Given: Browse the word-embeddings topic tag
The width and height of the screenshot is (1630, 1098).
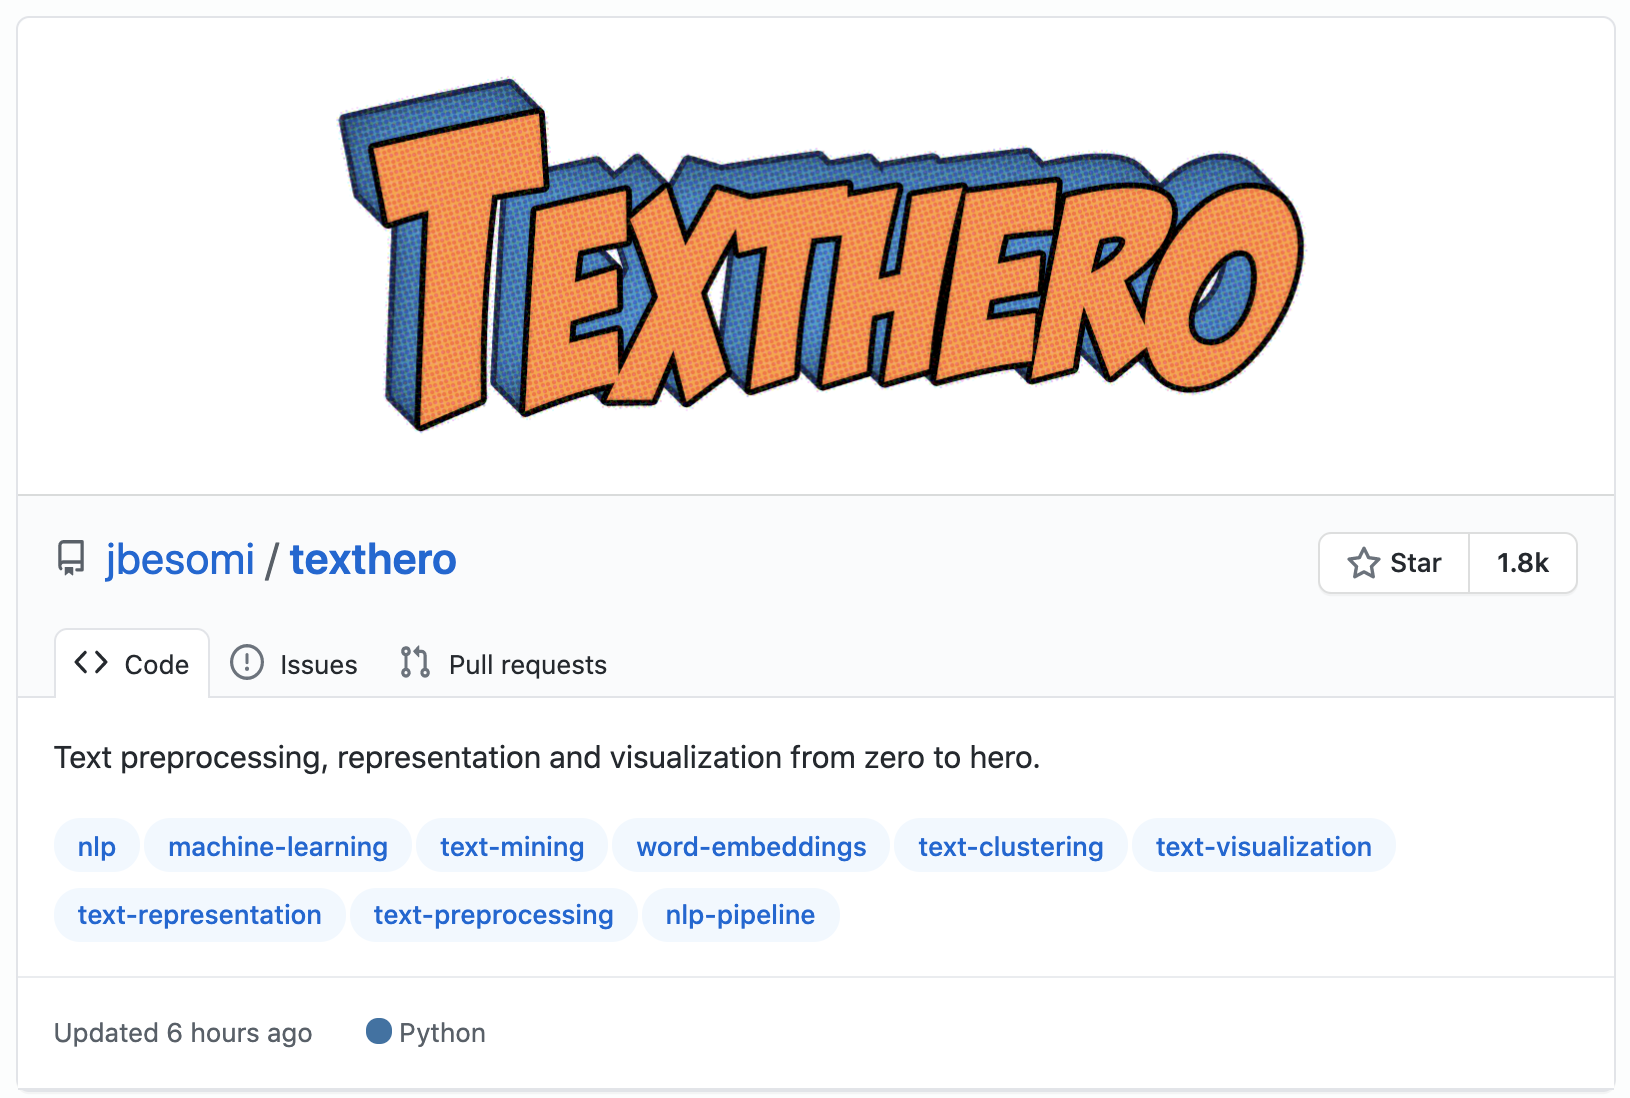Looking at the screenshot, I should point(751,846).
